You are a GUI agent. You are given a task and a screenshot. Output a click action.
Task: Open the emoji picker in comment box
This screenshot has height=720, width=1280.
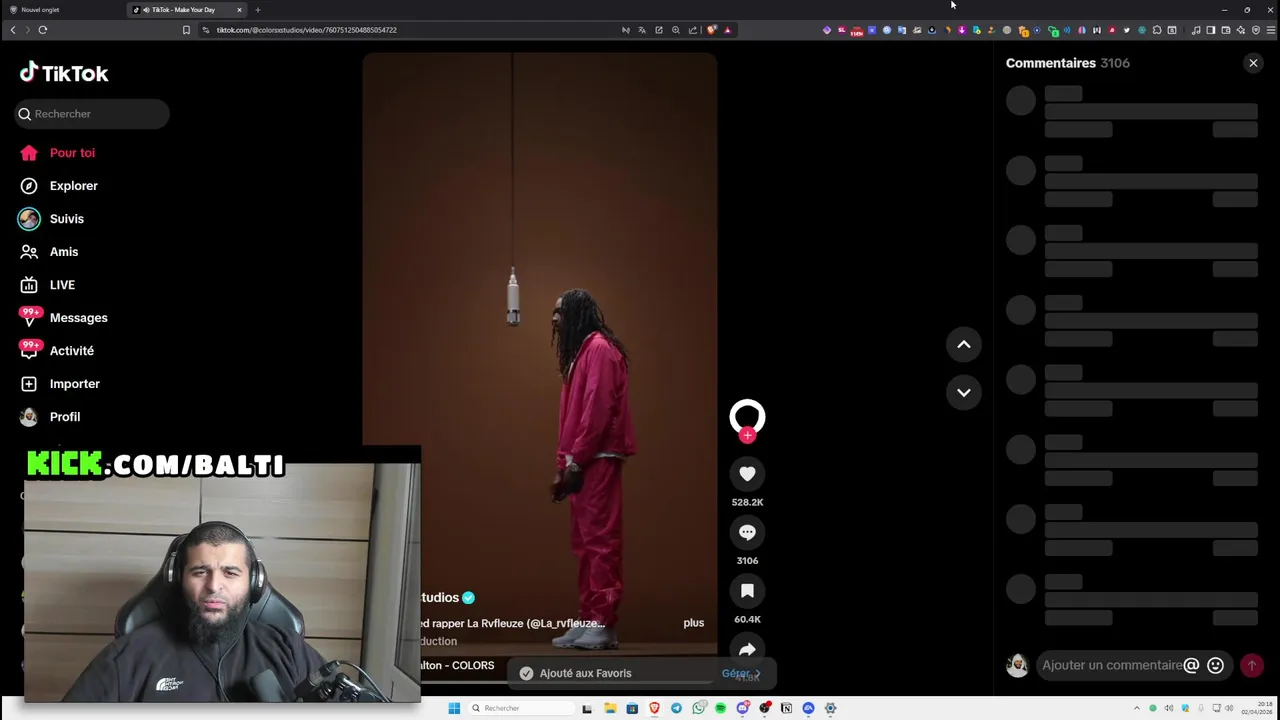click(x=1215, y=665)
